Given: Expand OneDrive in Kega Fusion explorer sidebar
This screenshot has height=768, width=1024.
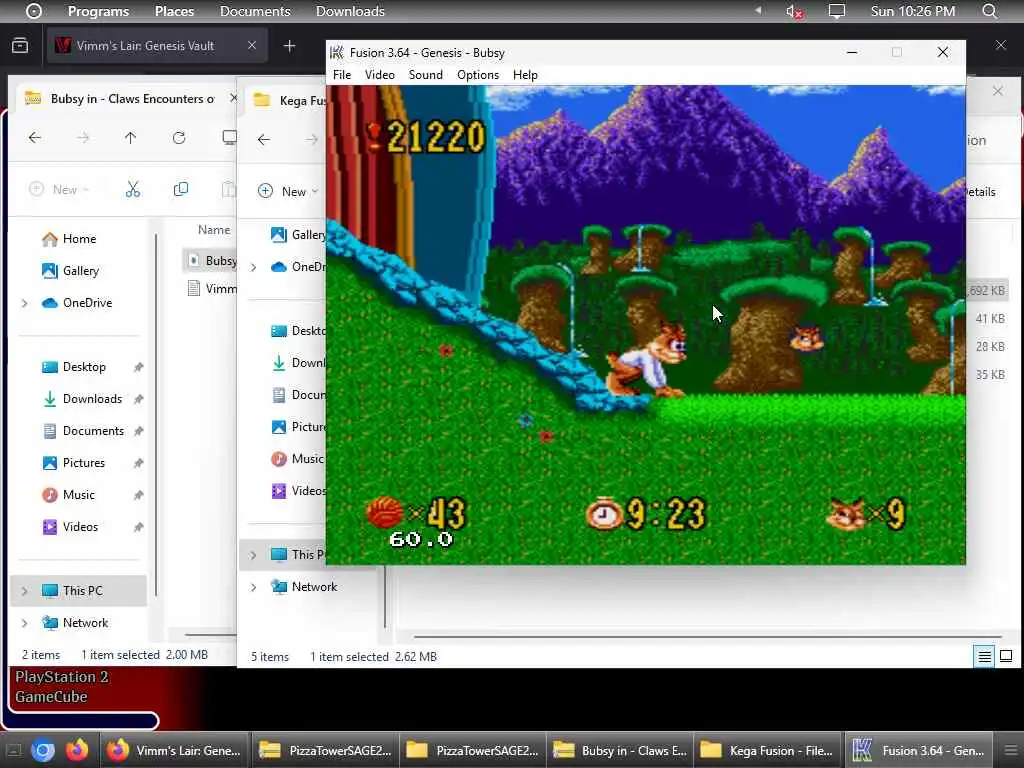Looking at the screenshot, I should (253, 267).
